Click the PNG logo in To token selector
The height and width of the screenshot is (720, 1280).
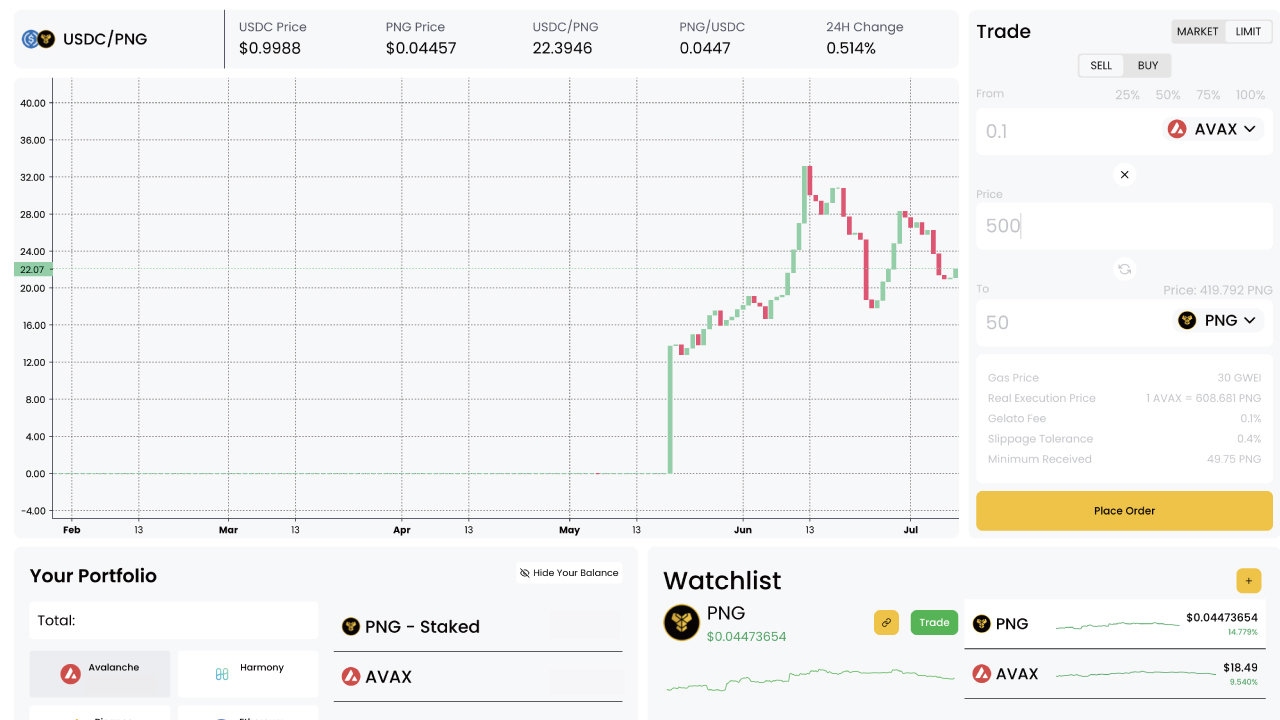coord(1187,320)
